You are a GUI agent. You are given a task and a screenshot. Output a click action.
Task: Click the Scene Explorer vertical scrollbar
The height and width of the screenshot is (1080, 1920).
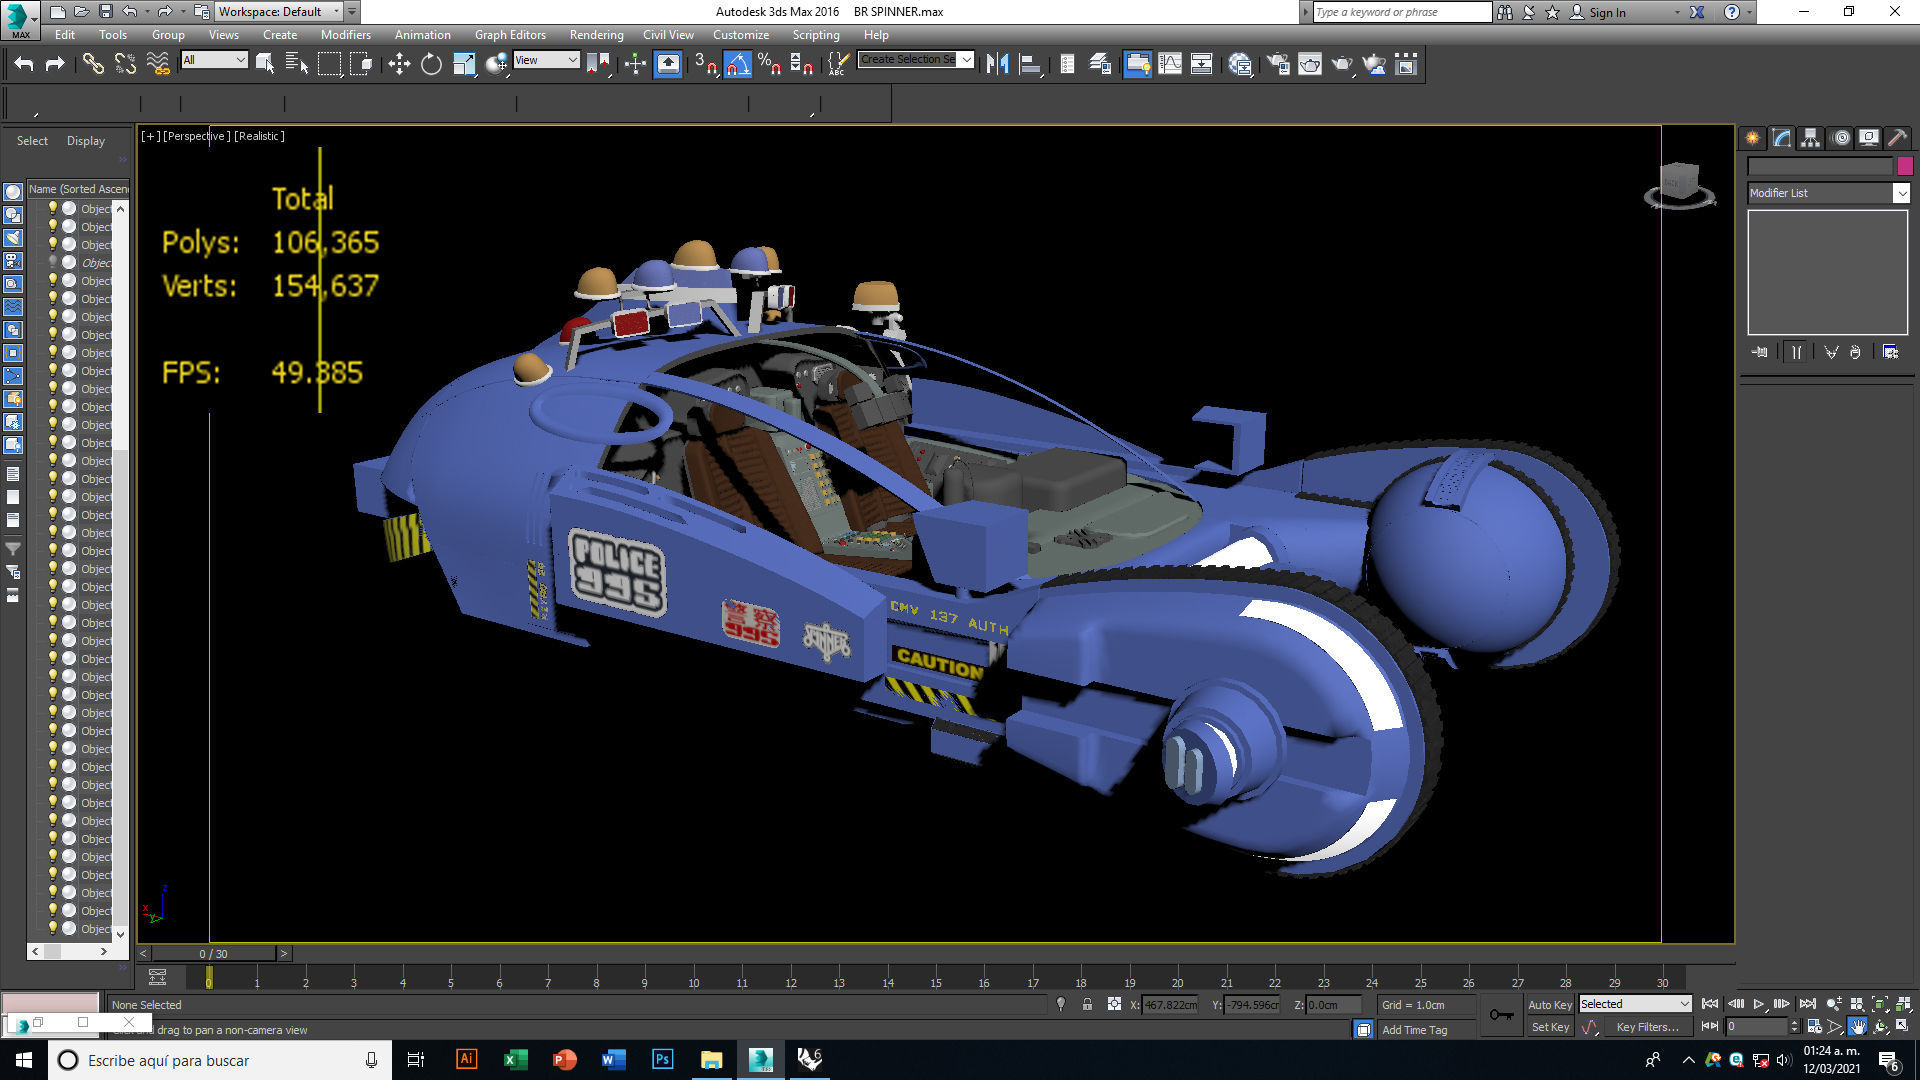[121, 570]
